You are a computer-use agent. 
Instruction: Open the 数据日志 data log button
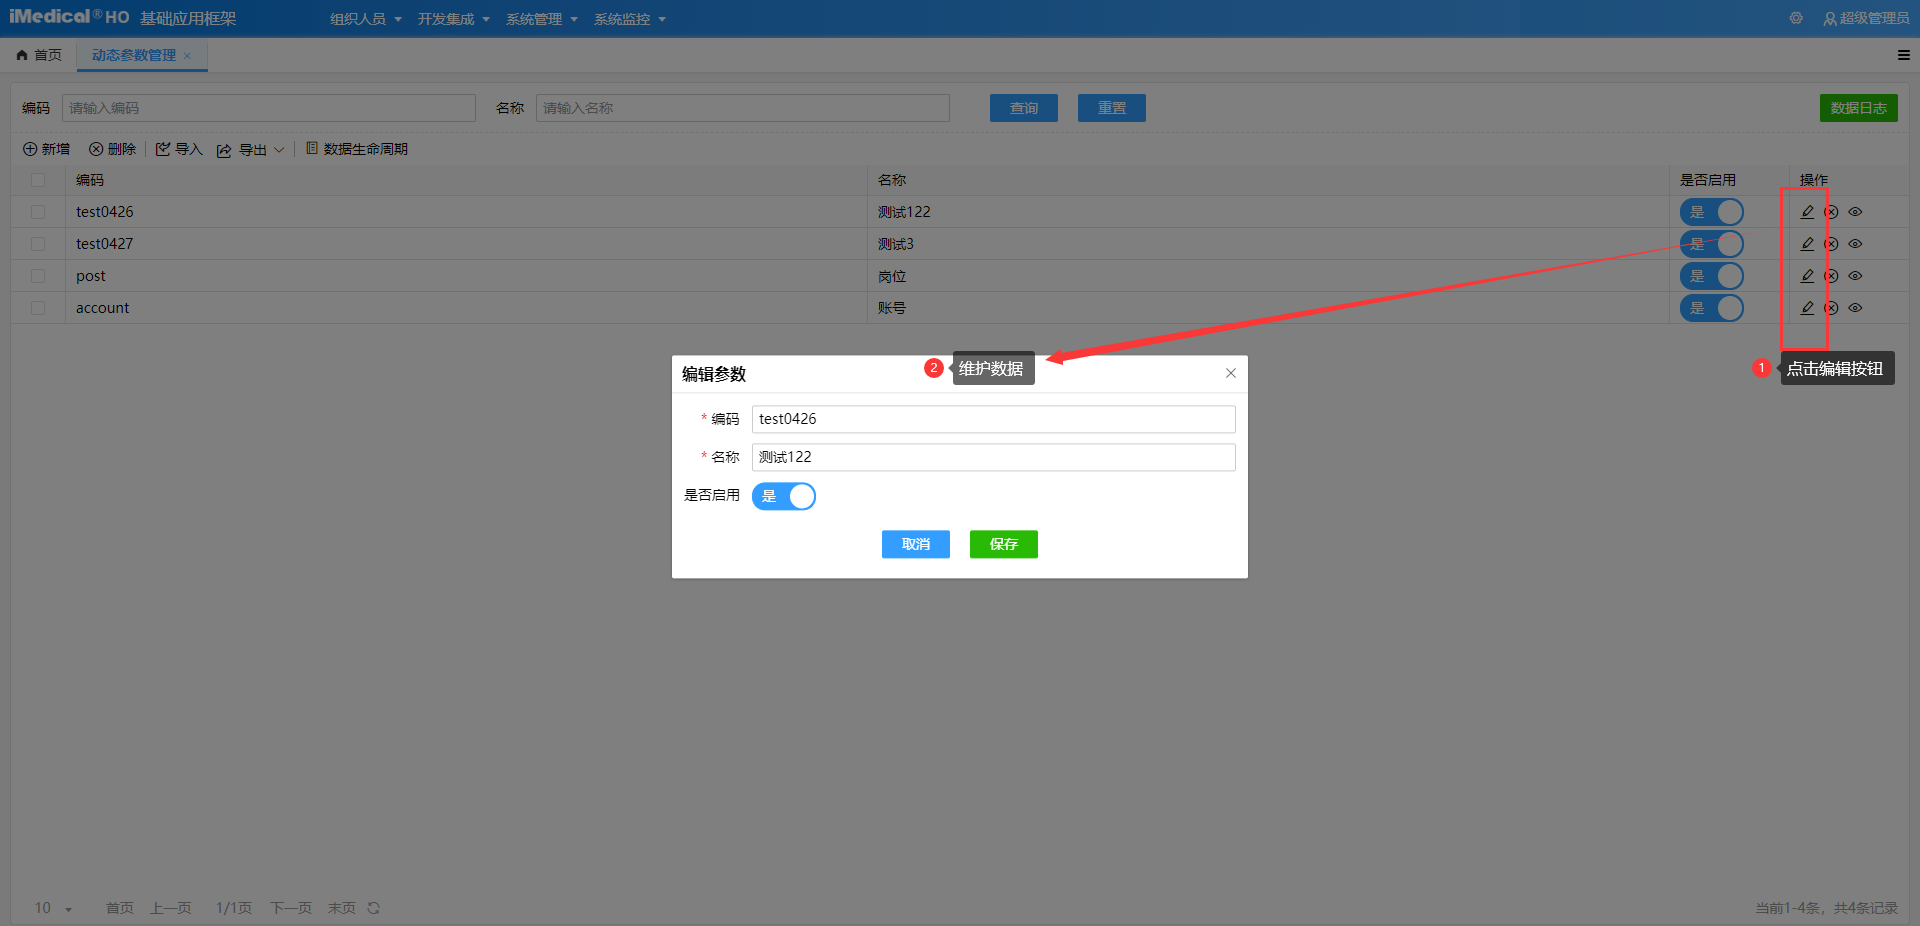(1859, 108)
